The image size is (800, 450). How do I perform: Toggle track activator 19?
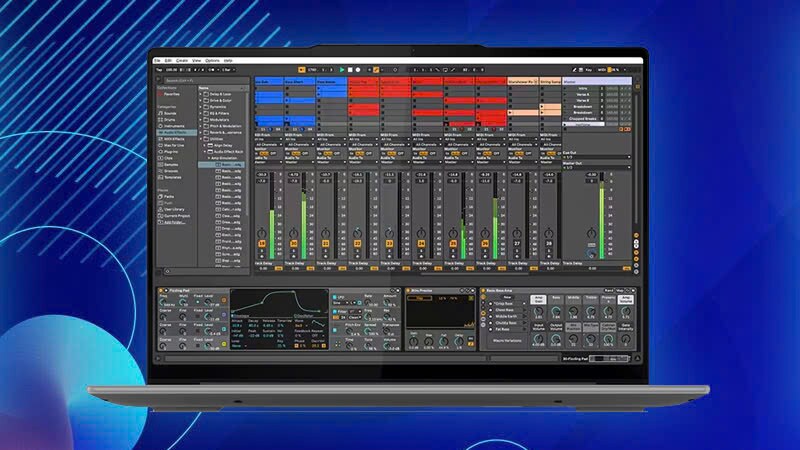262,244
